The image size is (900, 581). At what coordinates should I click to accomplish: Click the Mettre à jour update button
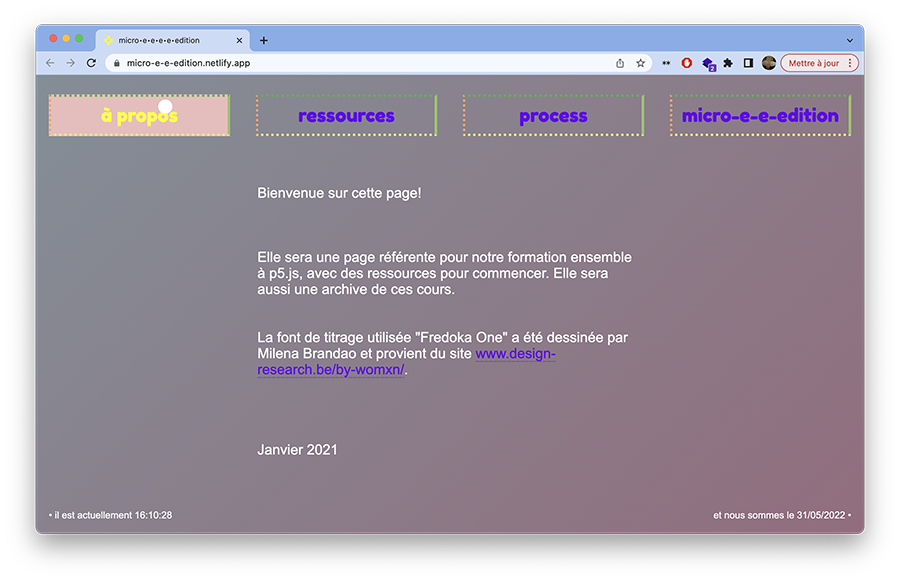pyautogui.click(x=813, y=63)
